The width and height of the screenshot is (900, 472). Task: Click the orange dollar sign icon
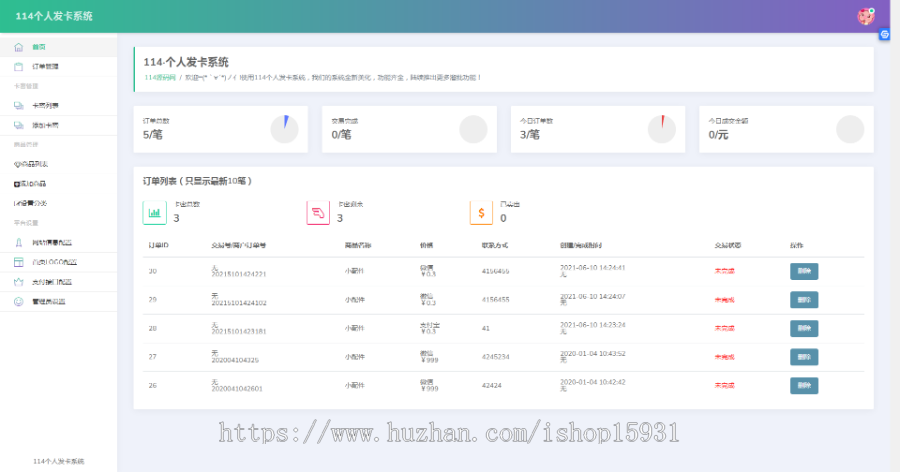tap(481, 212)
